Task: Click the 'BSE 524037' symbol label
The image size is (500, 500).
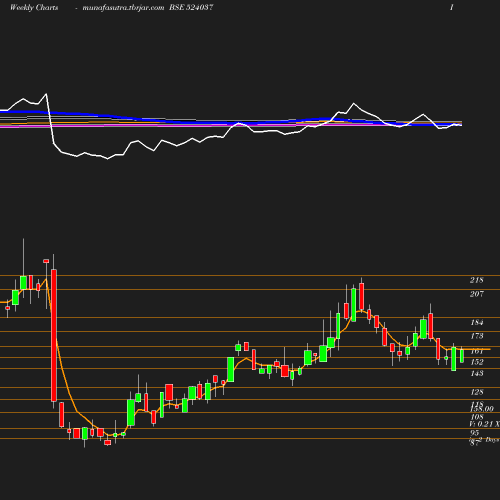Action: [191, 7]
